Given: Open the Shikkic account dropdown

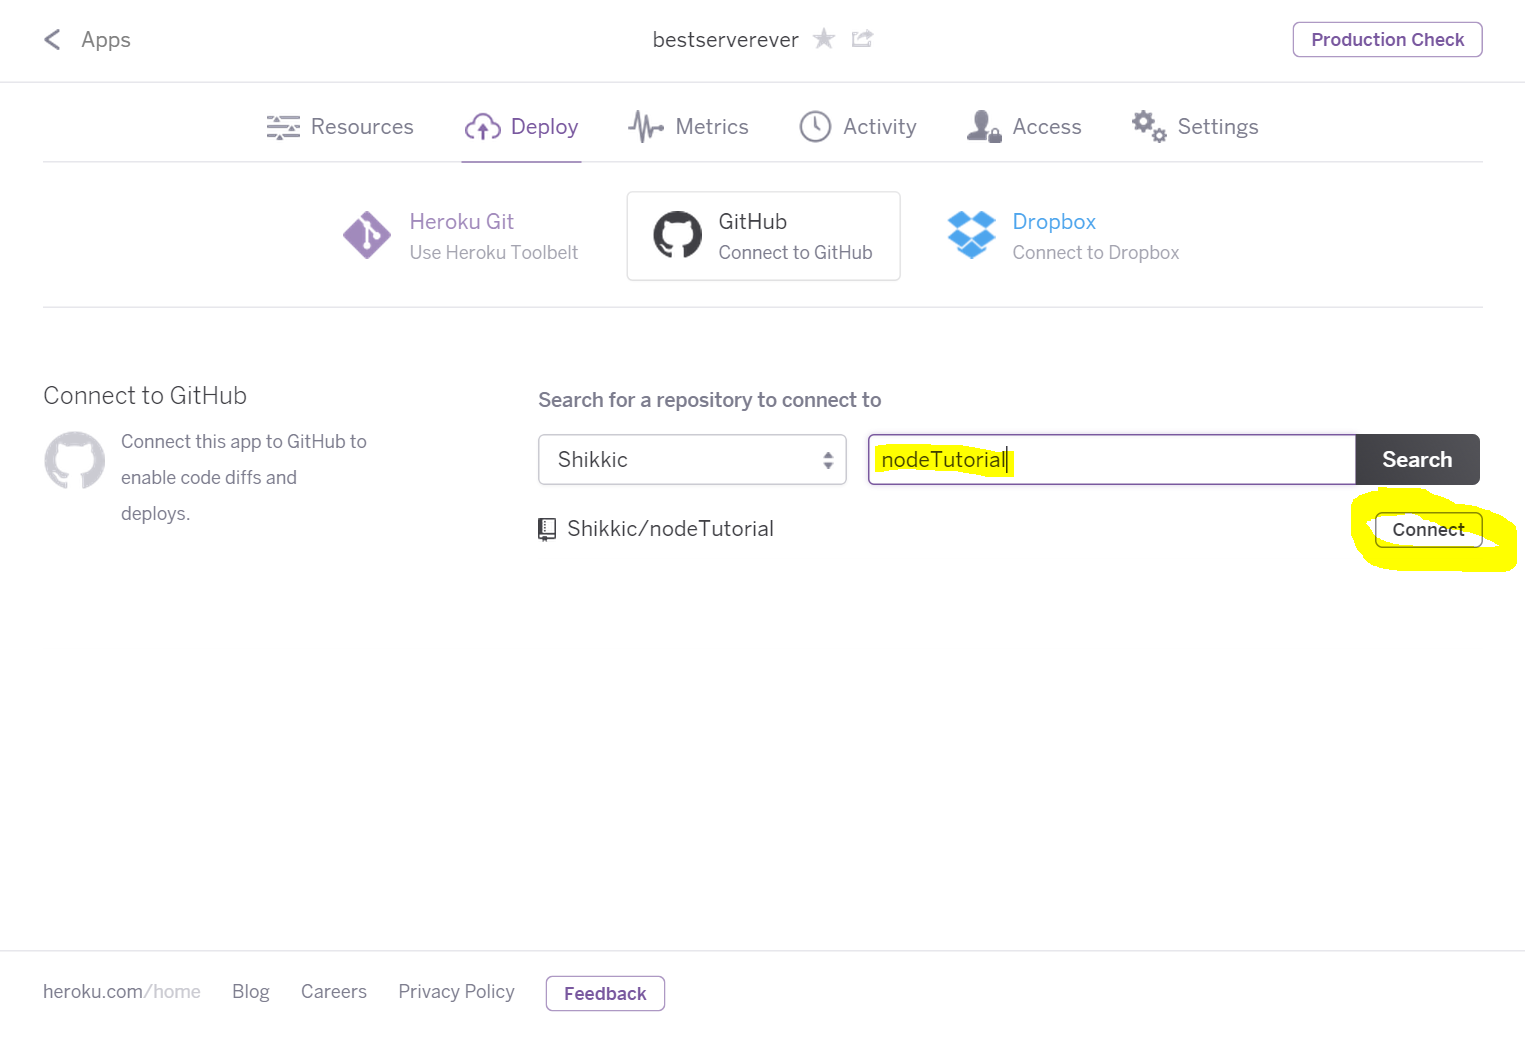Looking at the screenshot, I should pyautogui.click(x=692, y=460).
